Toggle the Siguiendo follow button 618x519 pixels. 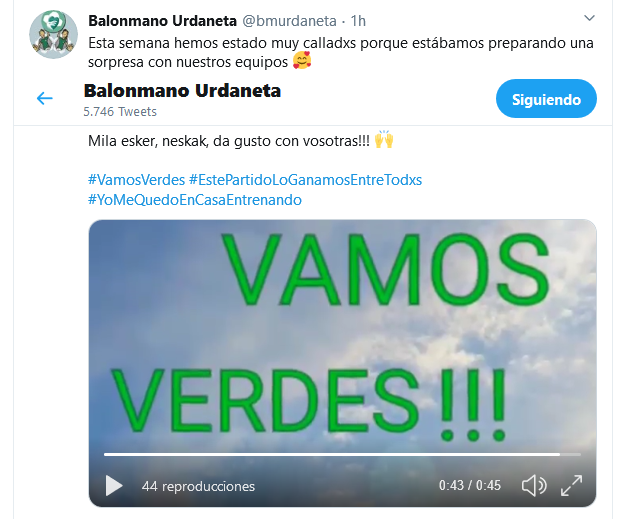(546, 99)
